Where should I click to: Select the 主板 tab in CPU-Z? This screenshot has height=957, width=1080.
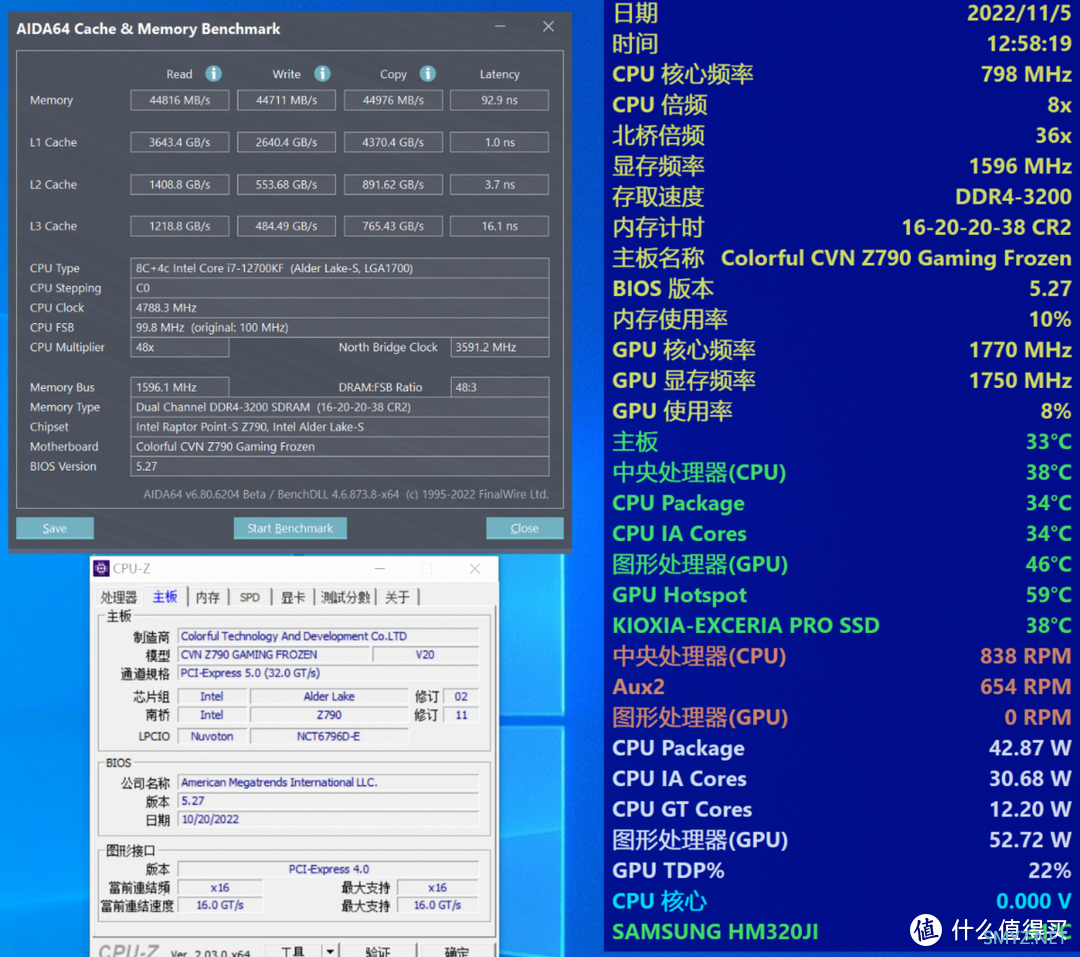coord(165,597)
